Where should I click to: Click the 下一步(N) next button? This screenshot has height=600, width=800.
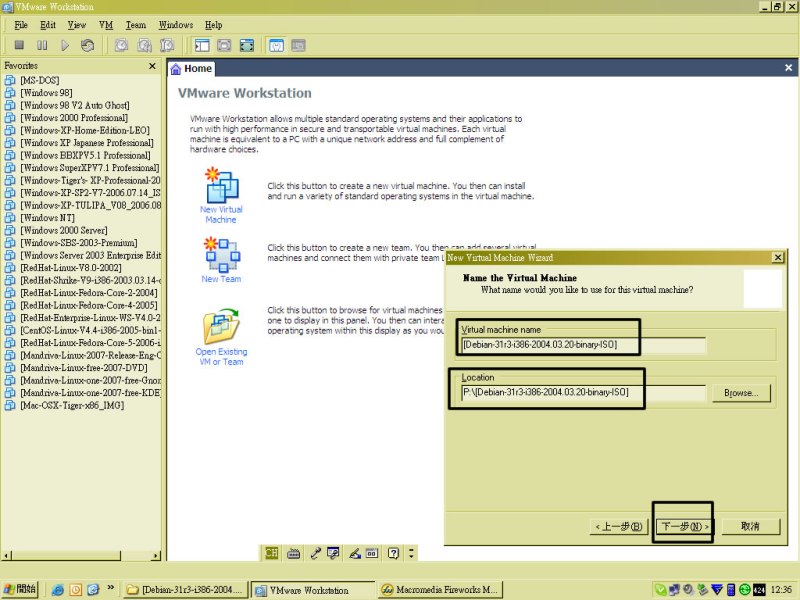coord(685,526)
